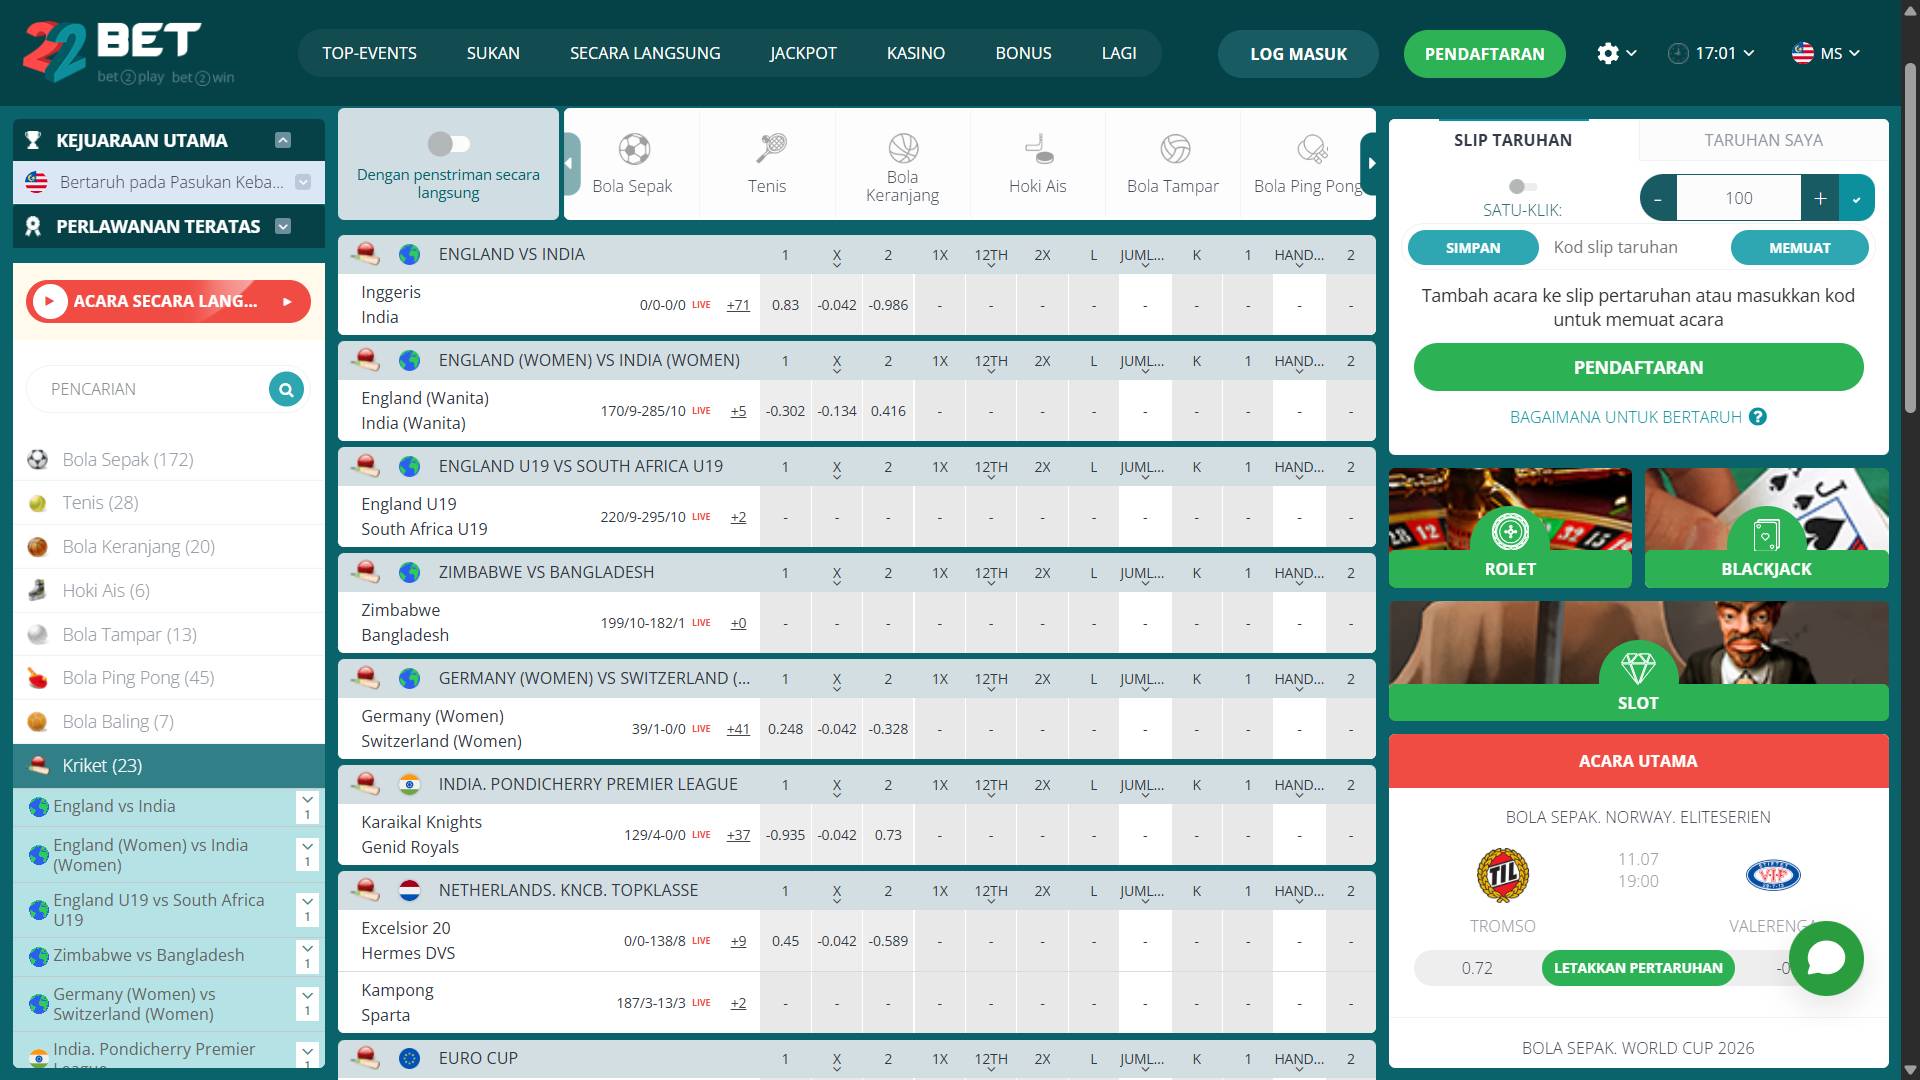1920x1080 pixels.
Task: Switch to the Slip Taruhan tab
Action: pos(1513,140)
